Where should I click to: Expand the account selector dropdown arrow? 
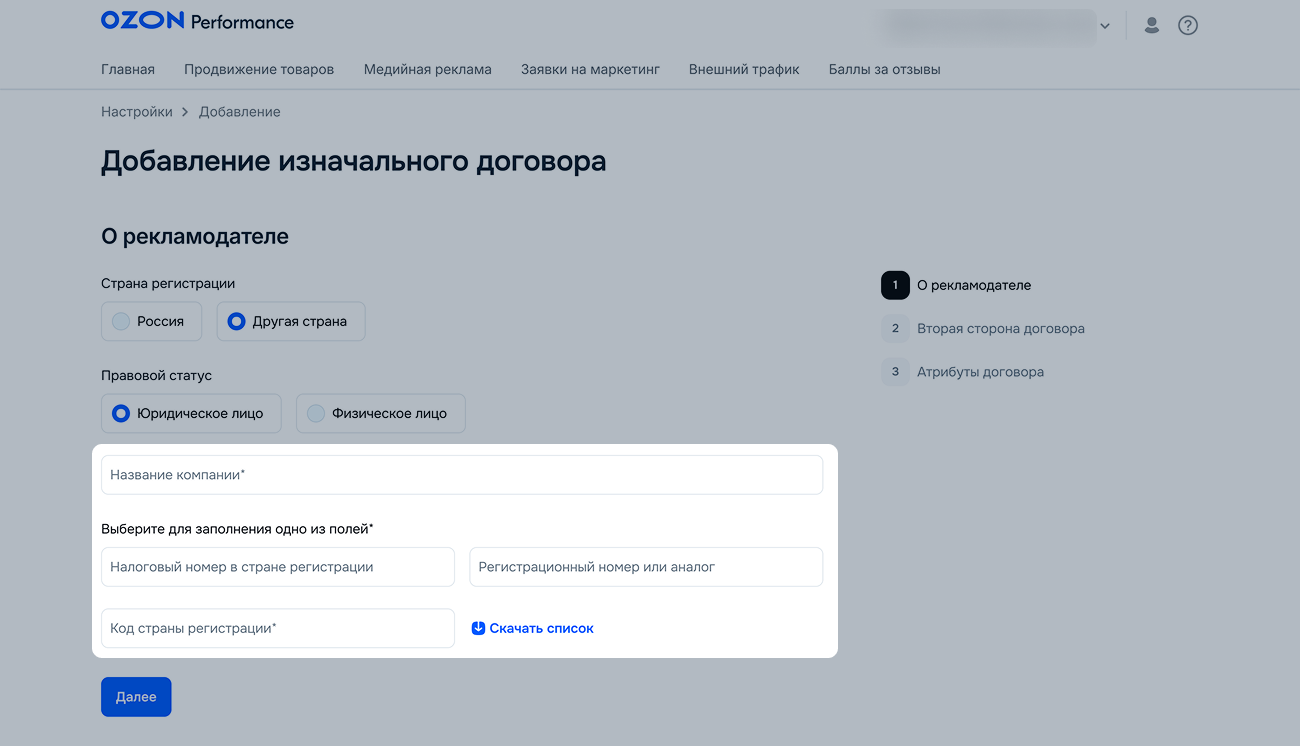click(x=1105, y=26)
